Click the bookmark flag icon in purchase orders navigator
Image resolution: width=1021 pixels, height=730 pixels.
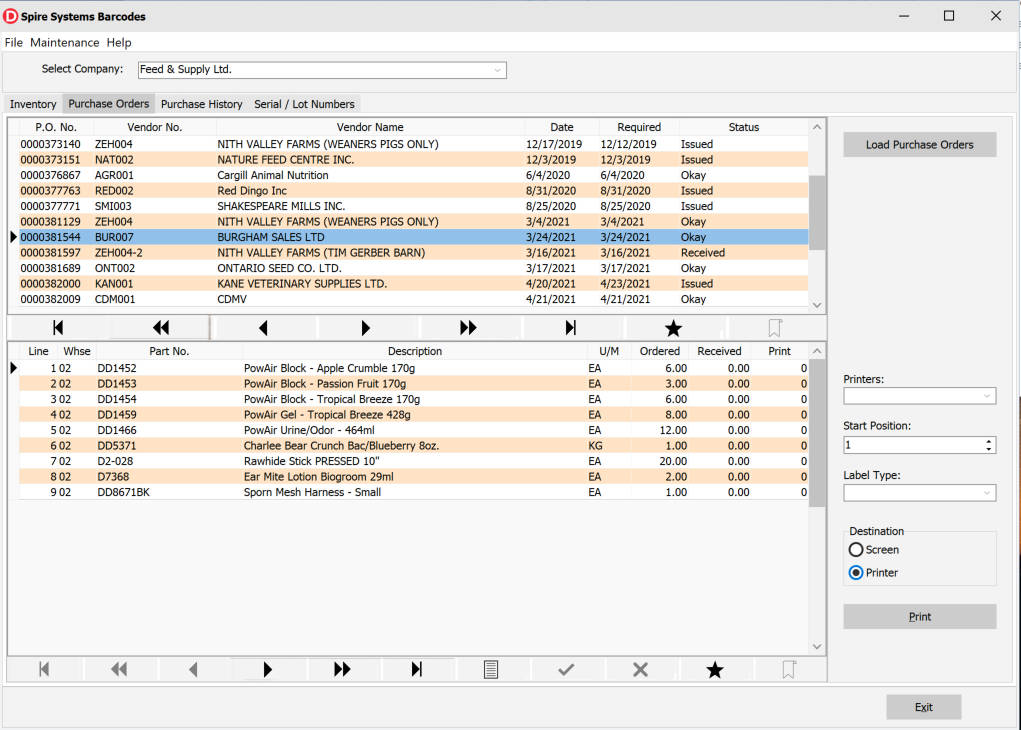click(775, 328)
